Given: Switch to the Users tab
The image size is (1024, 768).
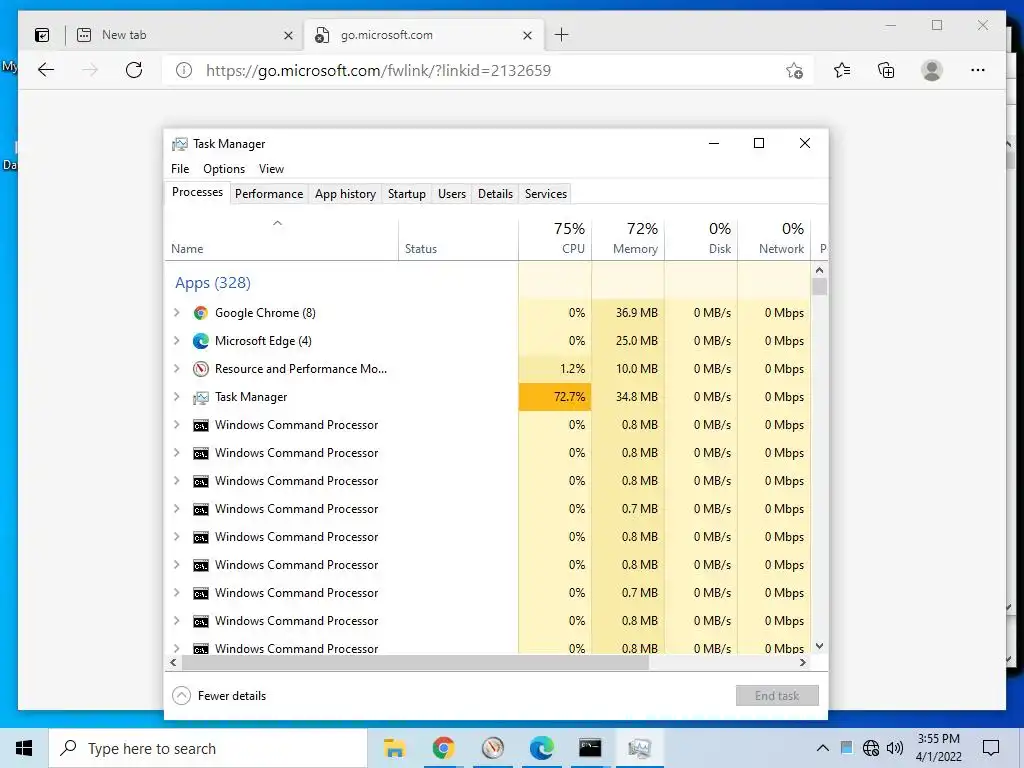Looking at the screenshot, I should click(x=452, y=194).
